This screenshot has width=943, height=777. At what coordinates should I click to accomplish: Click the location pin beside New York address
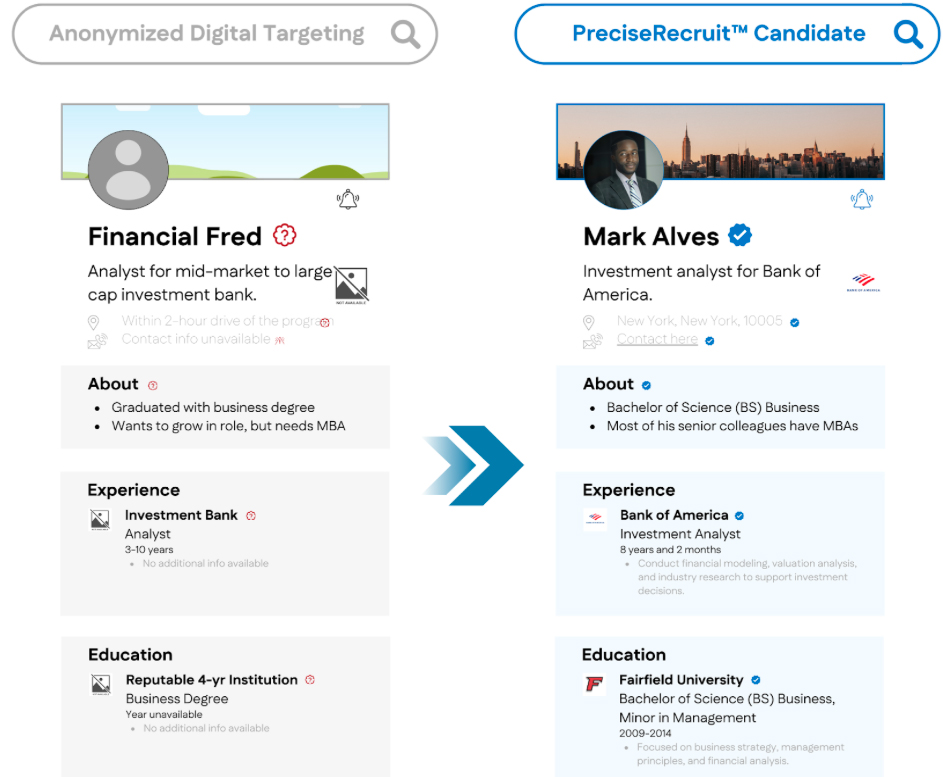pyautogui.click(x=589, y=322)
